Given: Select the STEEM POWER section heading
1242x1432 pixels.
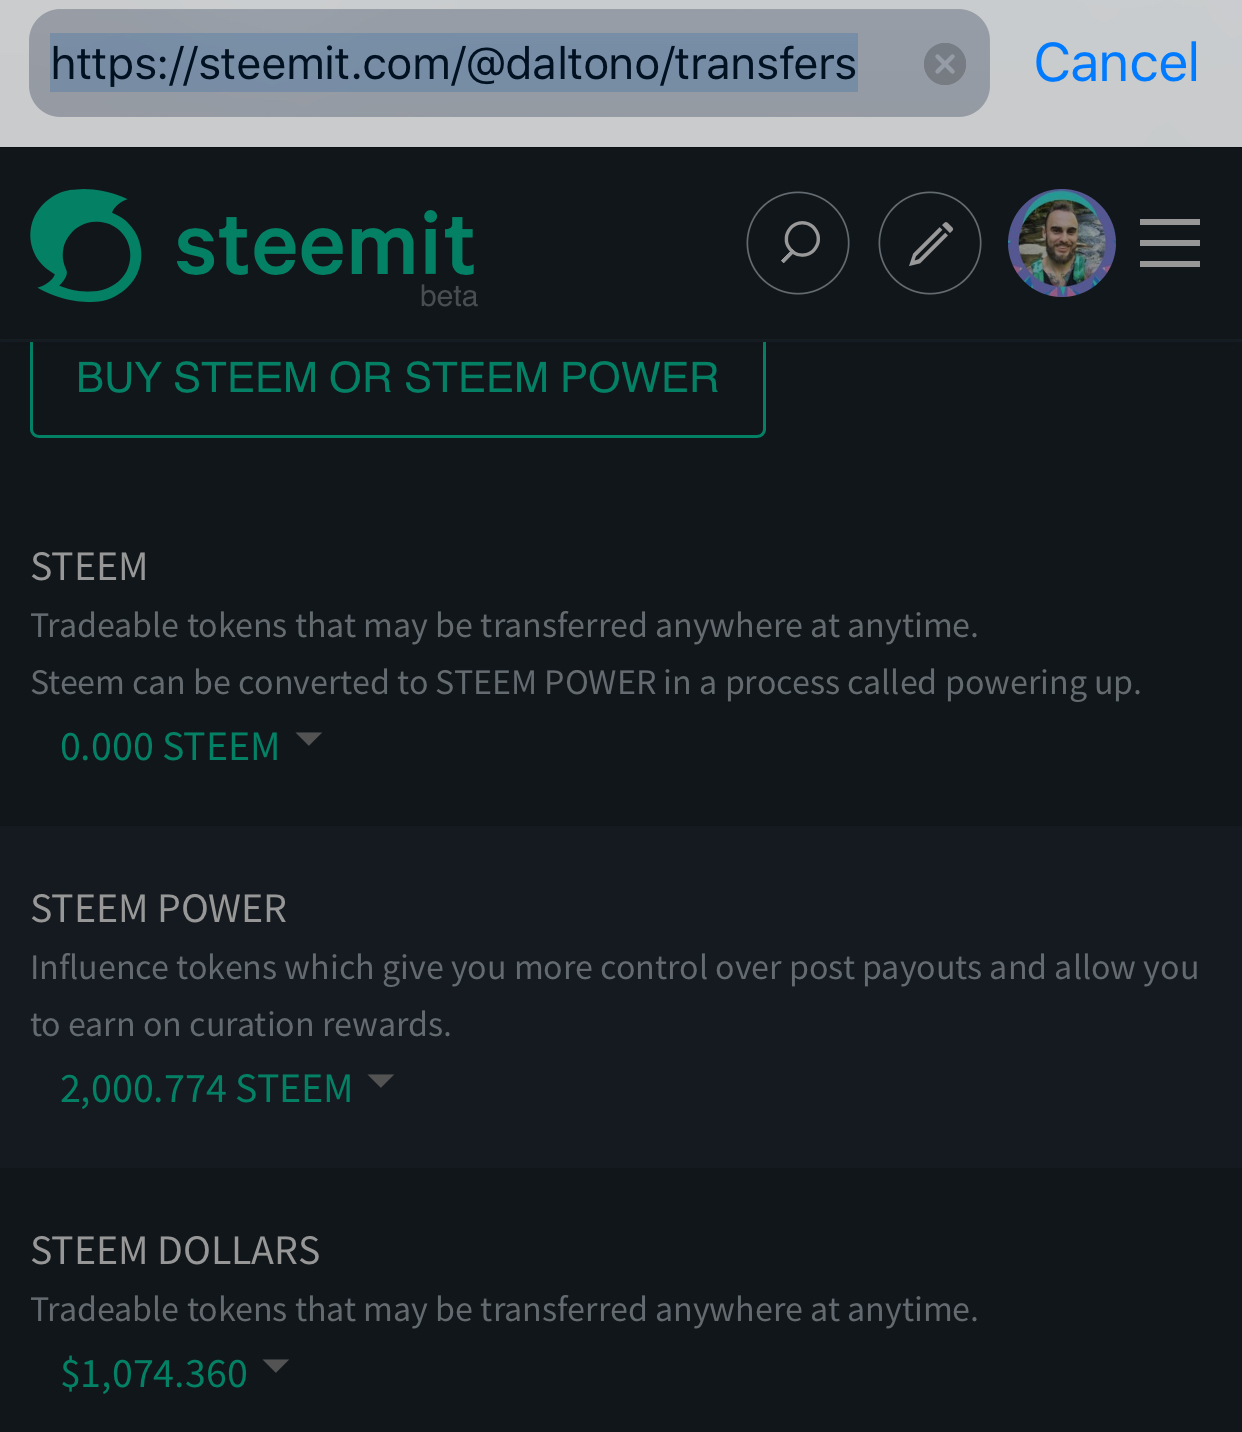Looking at the screenshot, I should point(159,909).
